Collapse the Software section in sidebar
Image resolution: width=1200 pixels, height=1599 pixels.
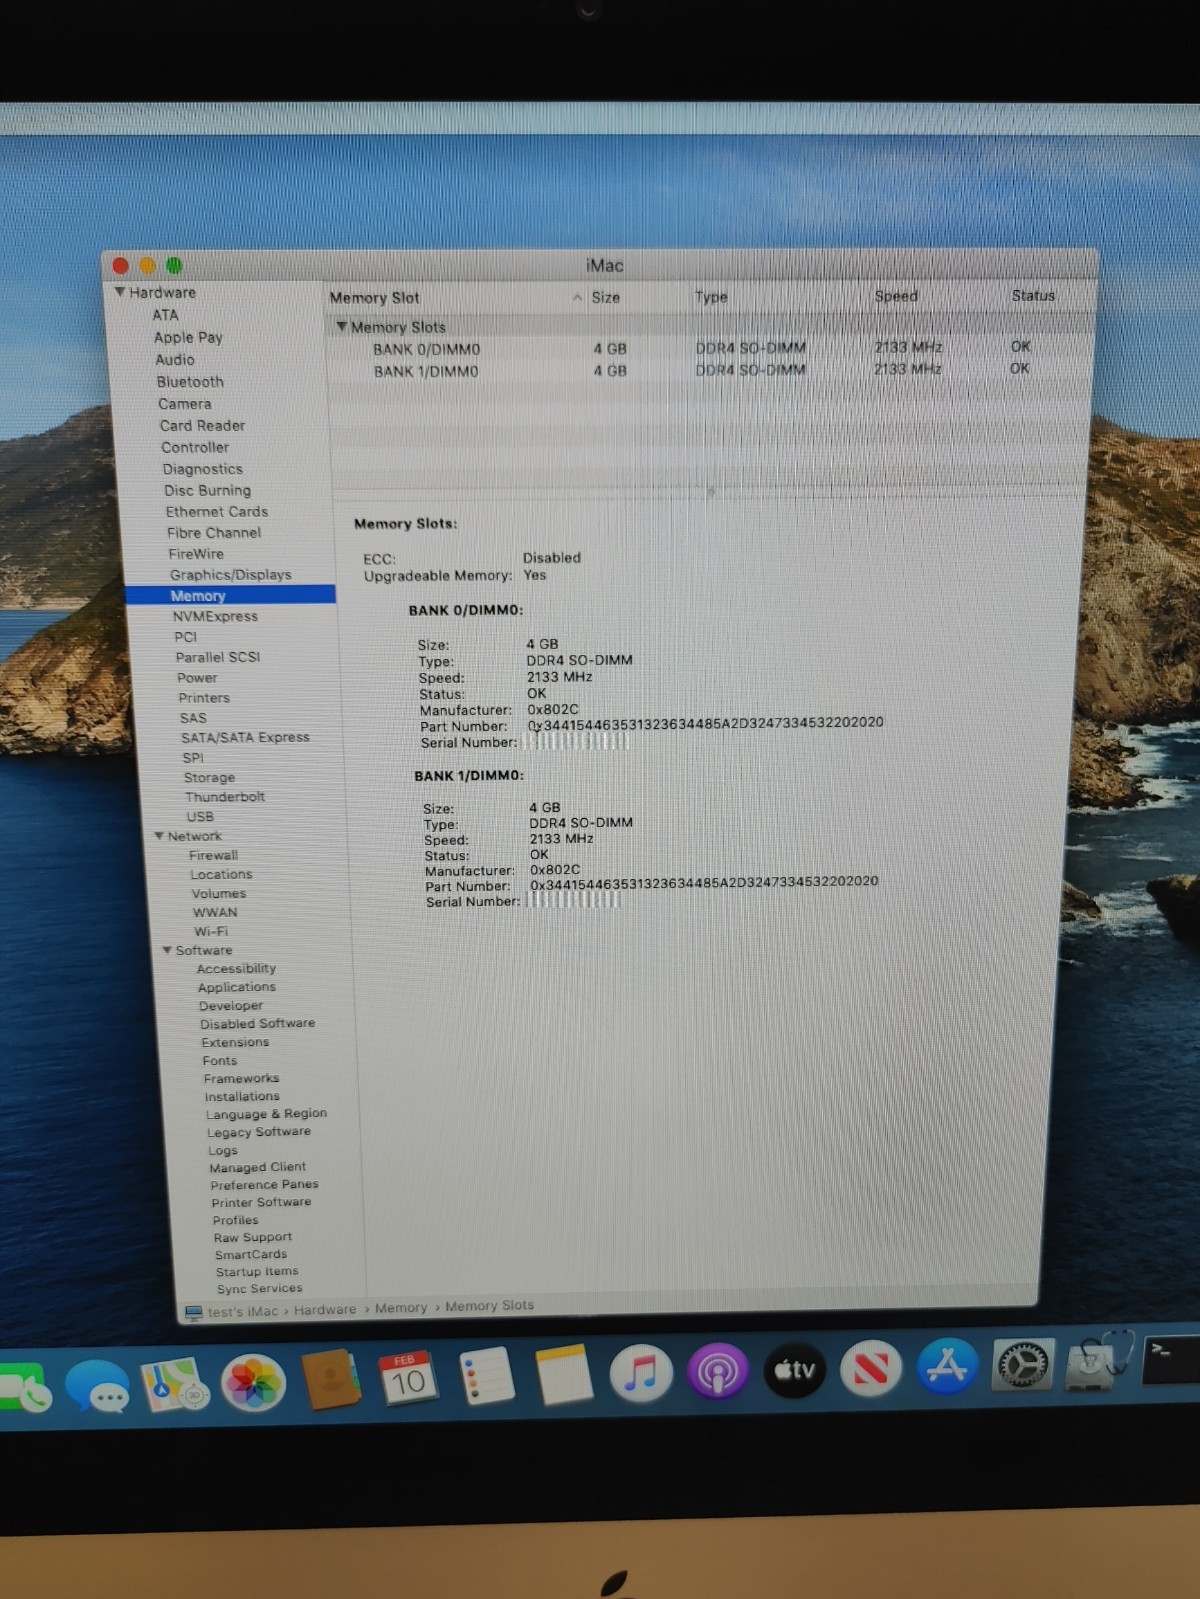point(167,950)
